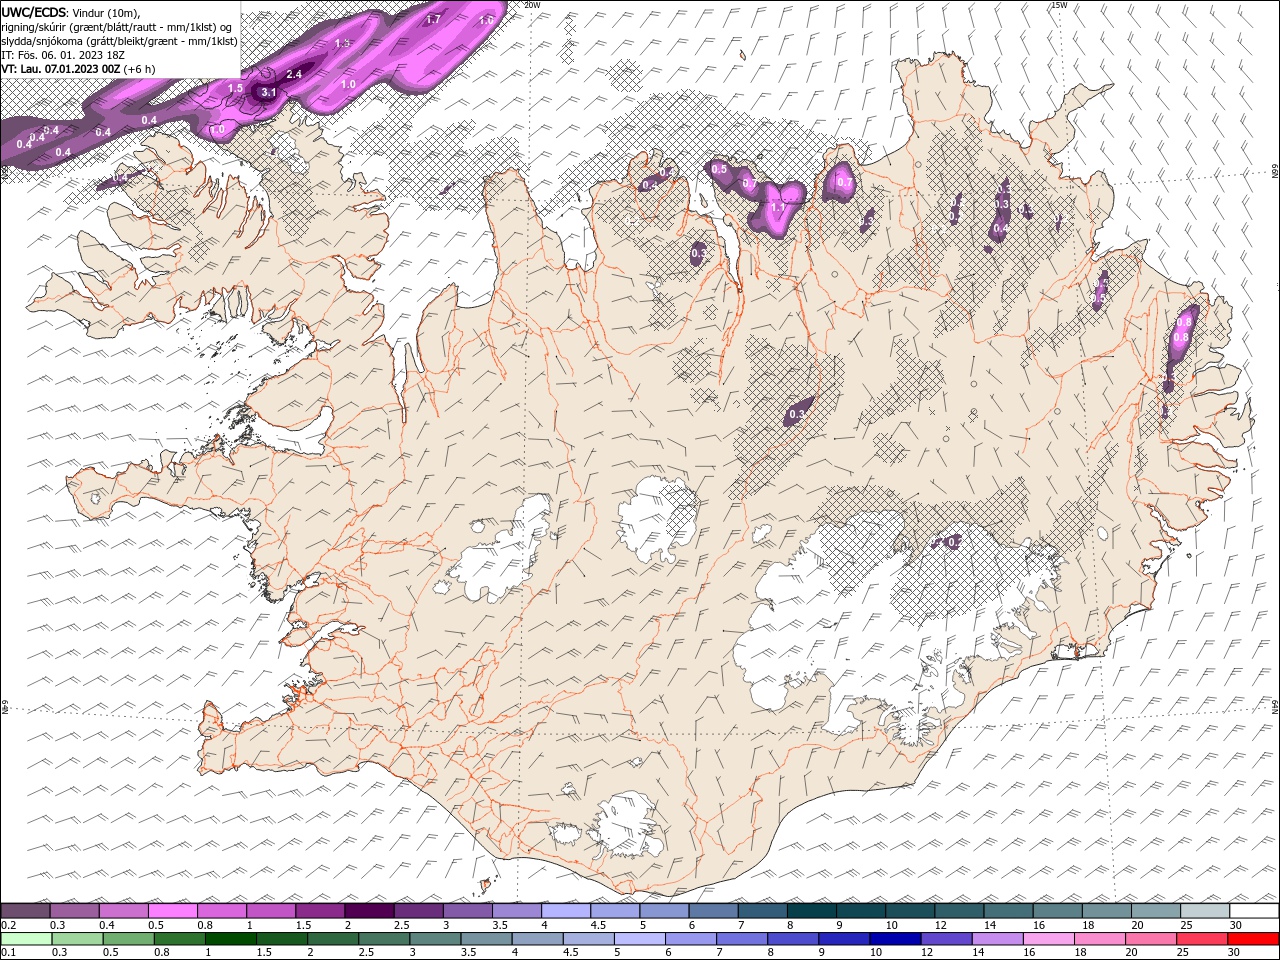Pick the light pink swatch labeled 16, lower scale
This screenshot has height=960, width=1280.
pos(1049,939)
